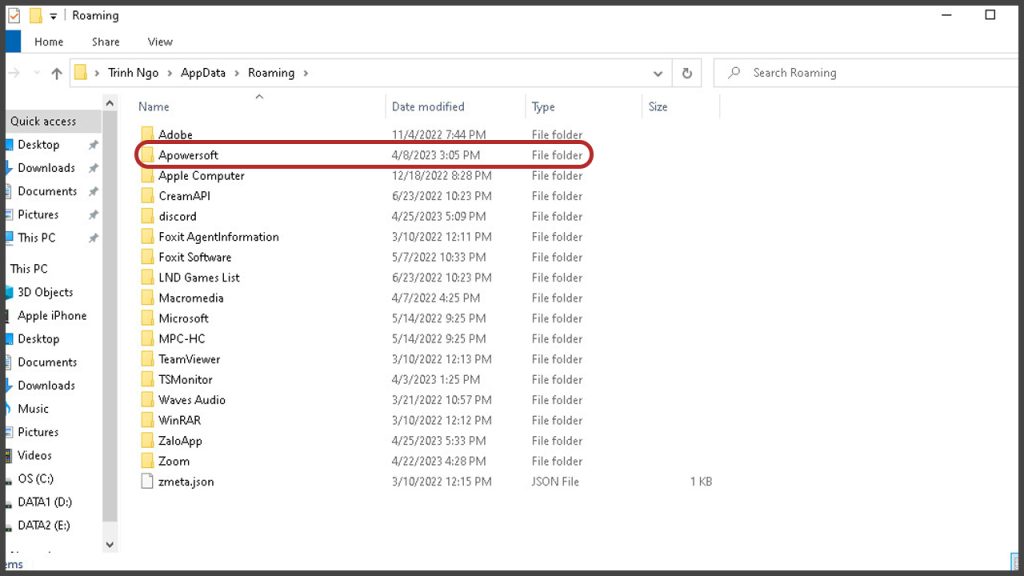Open the Home ribbon tab

click(x=49, y=42)
